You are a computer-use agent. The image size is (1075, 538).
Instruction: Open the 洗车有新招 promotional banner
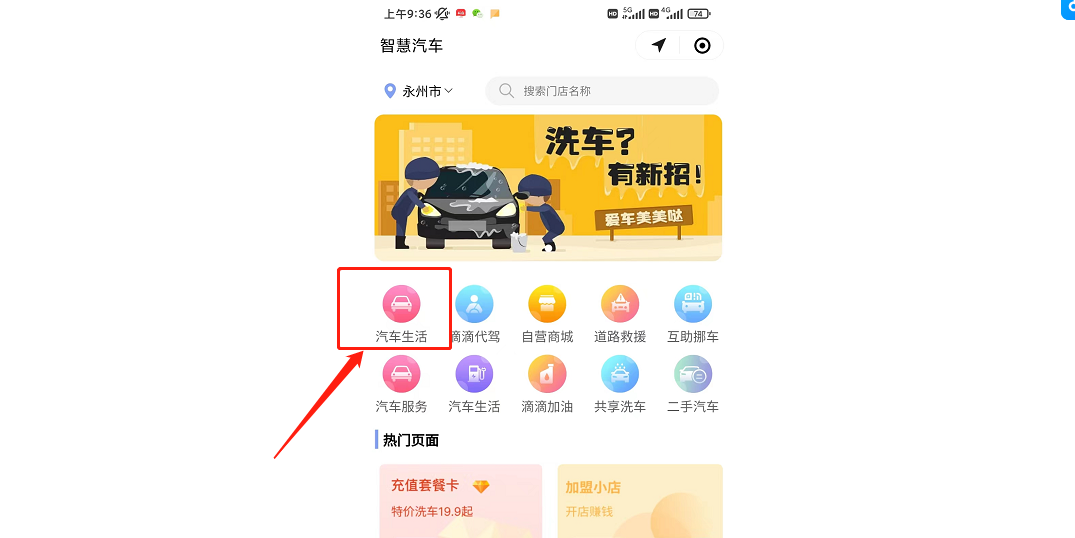[x=548, y=187]
